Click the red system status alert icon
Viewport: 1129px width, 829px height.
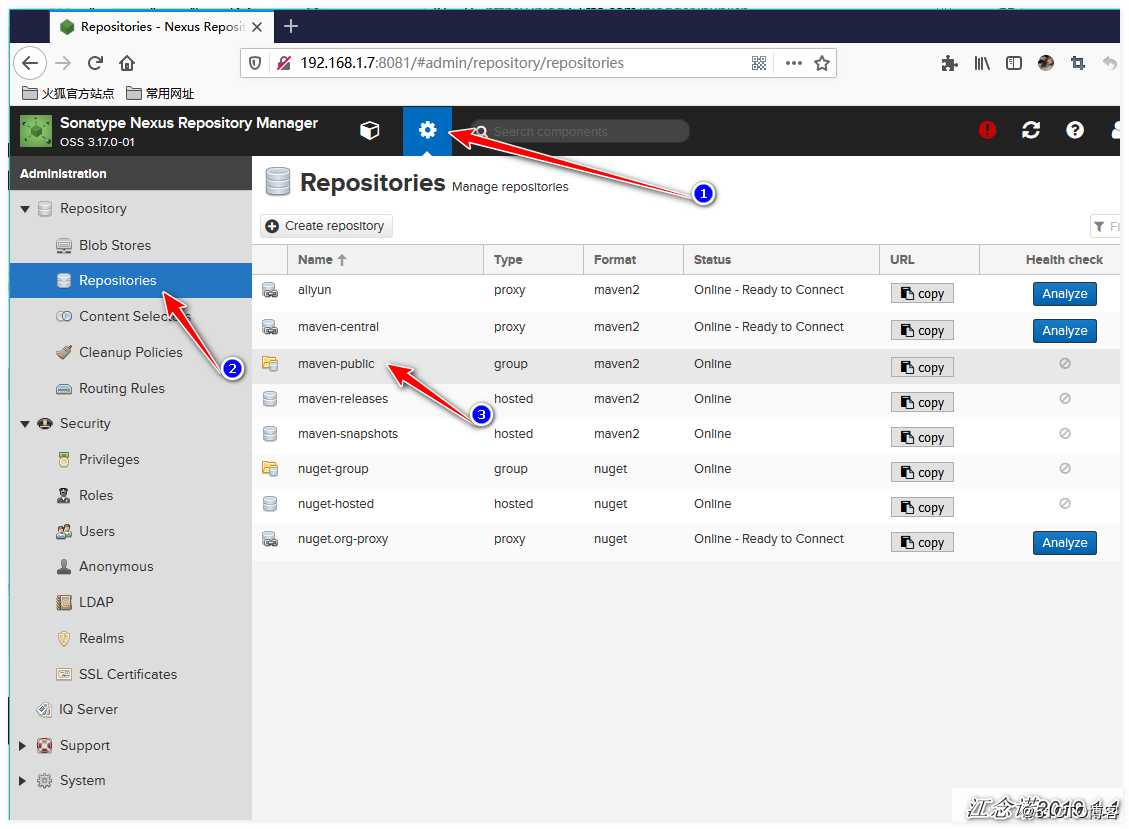(x=987, y=130)
